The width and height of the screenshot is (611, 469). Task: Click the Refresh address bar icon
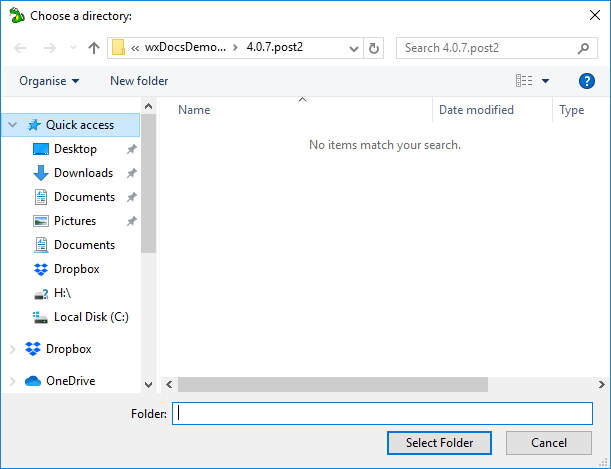(374, 48)
